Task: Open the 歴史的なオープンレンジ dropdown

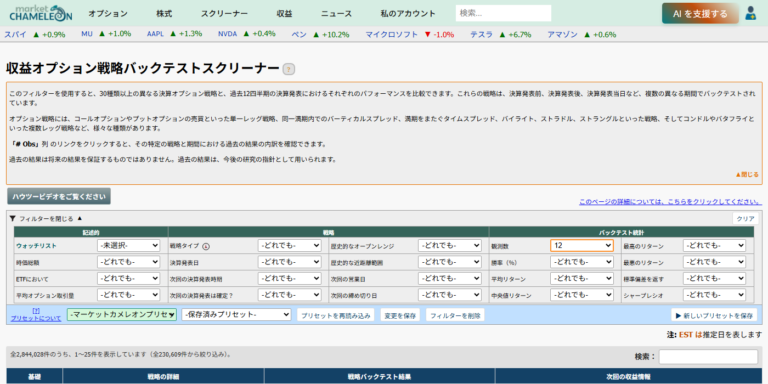Action: 450,245
